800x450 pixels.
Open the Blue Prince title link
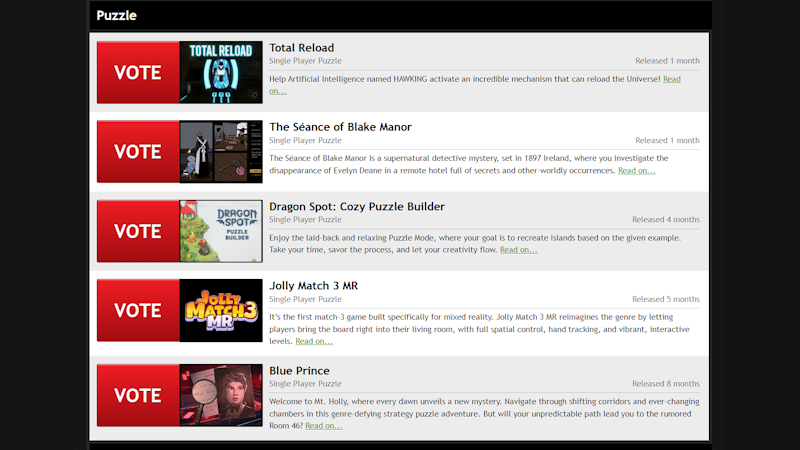299,370
